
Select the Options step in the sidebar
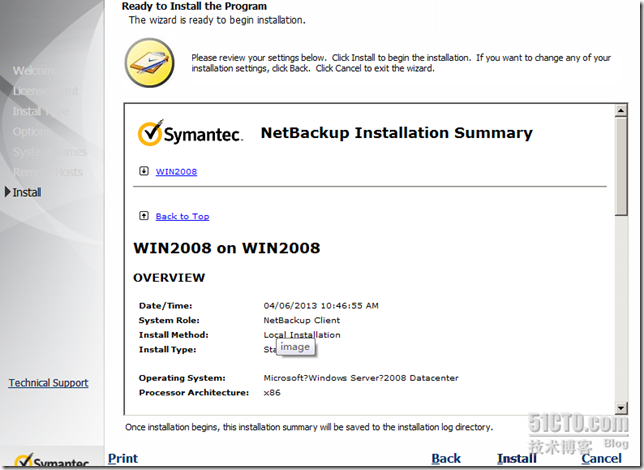pyautogui.click(x=32, y=131)
